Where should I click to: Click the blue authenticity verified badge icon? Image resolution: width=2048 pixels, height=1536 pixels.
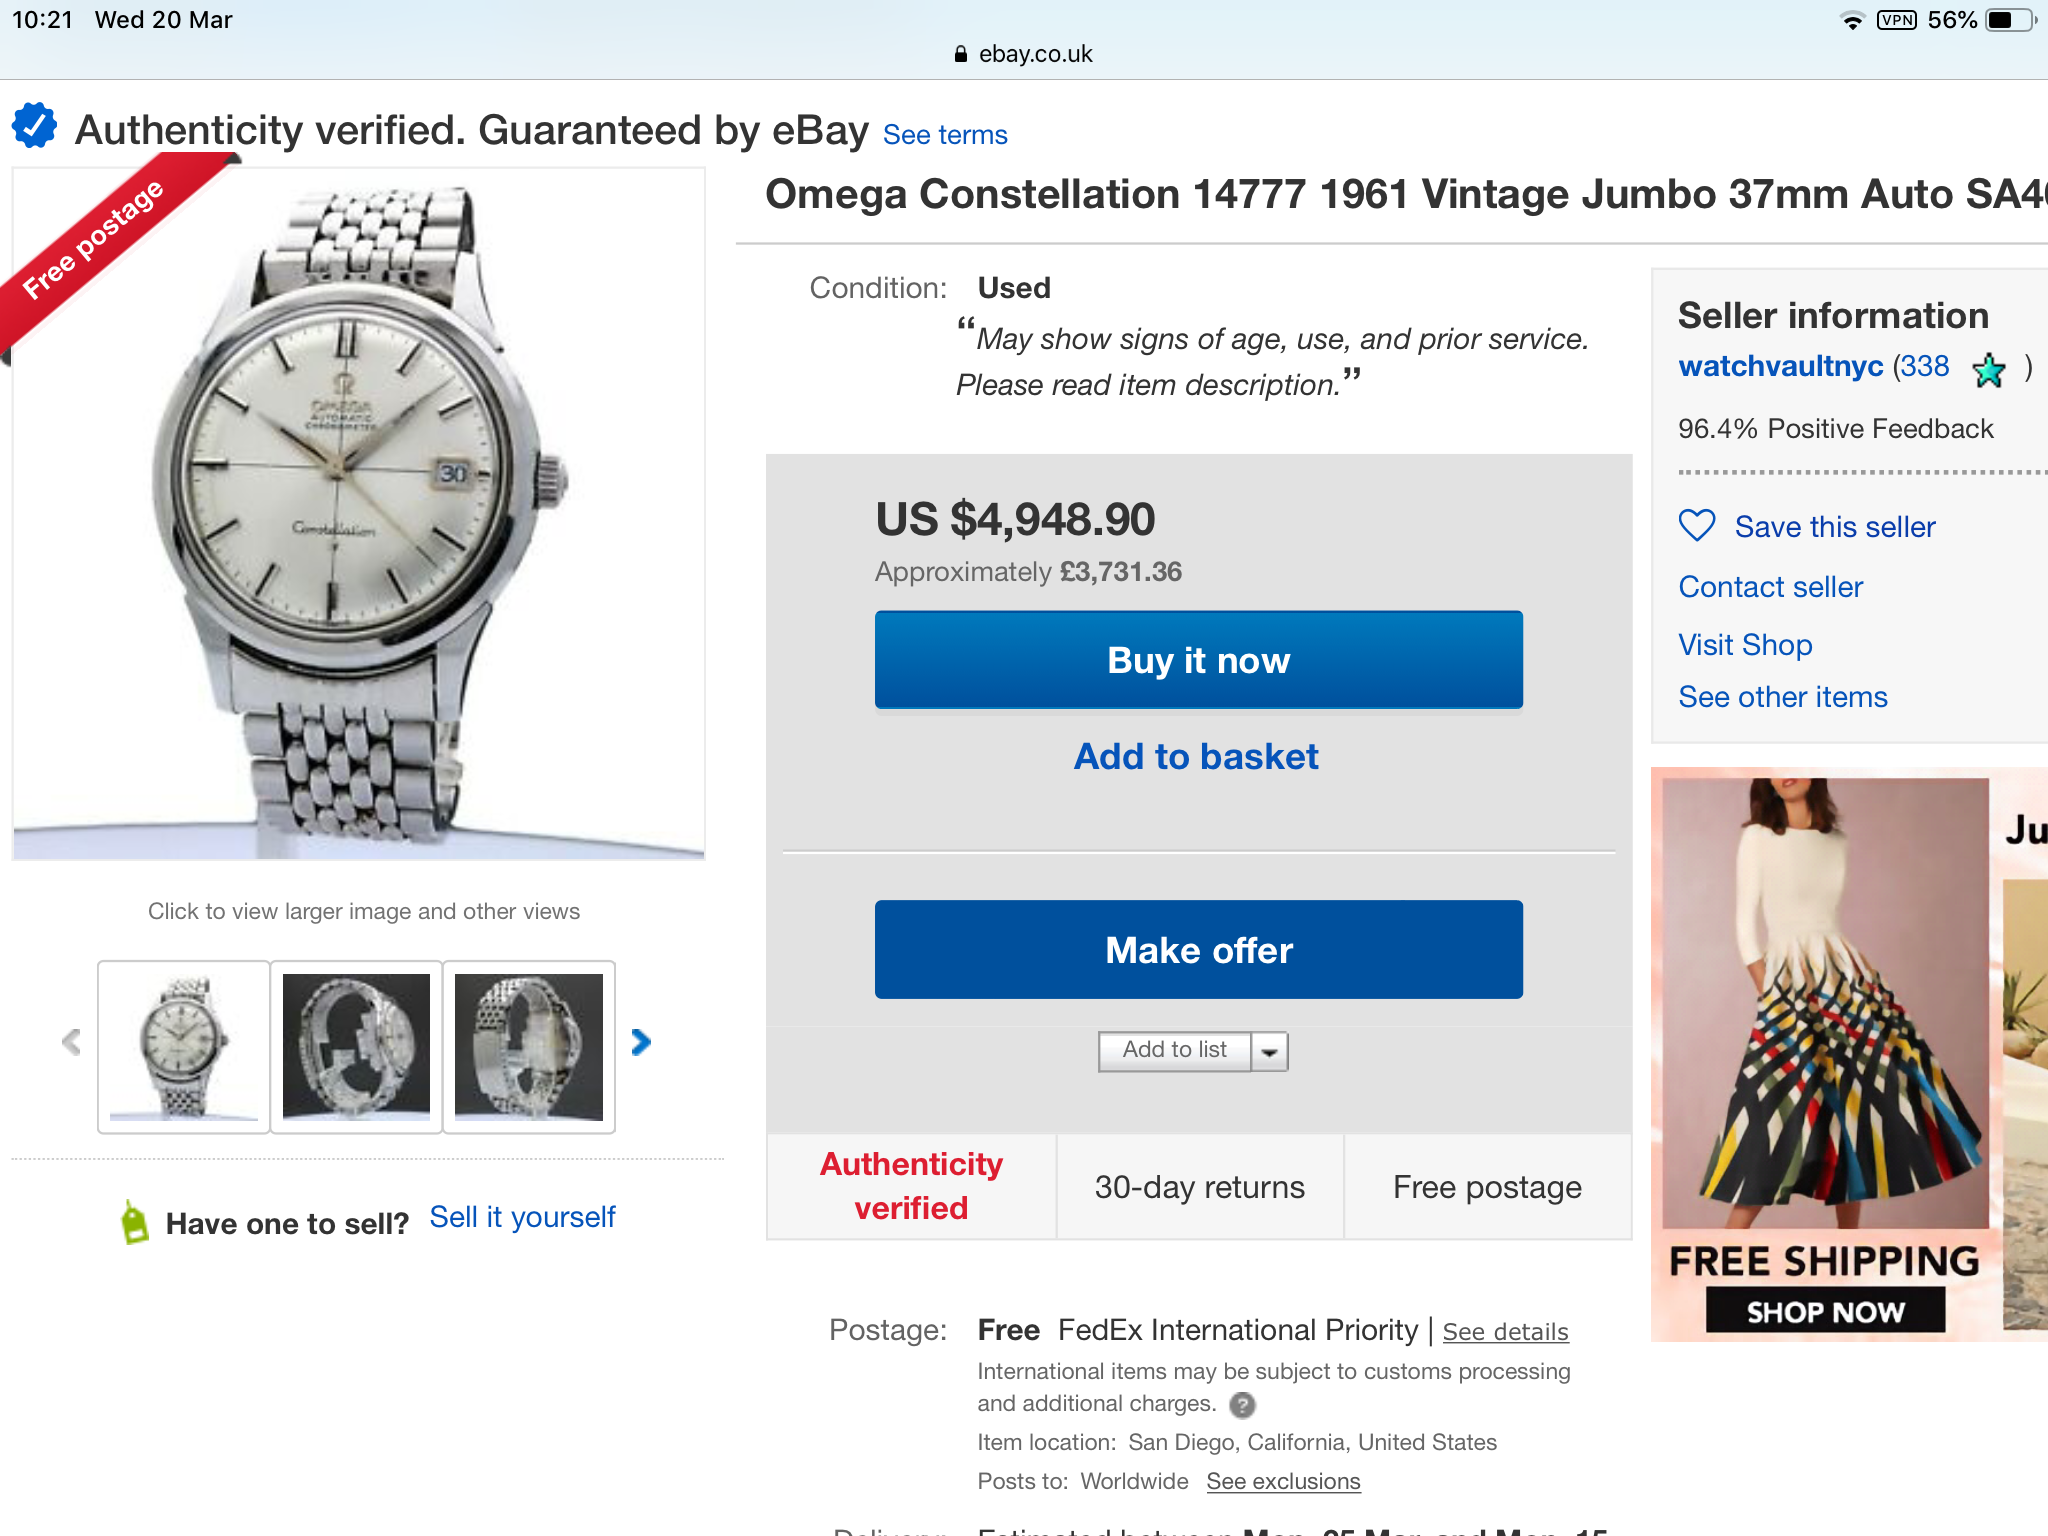click(x=35, y=127)
